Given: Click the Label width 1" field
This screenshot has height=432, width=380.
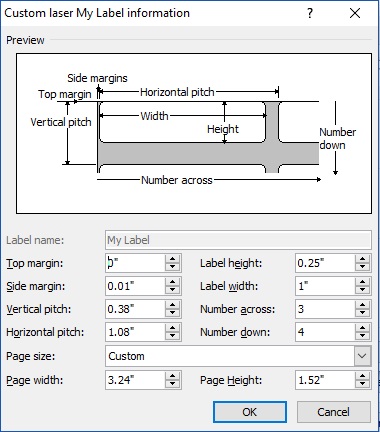Looking at the screenshot, I should click(325, 286).
